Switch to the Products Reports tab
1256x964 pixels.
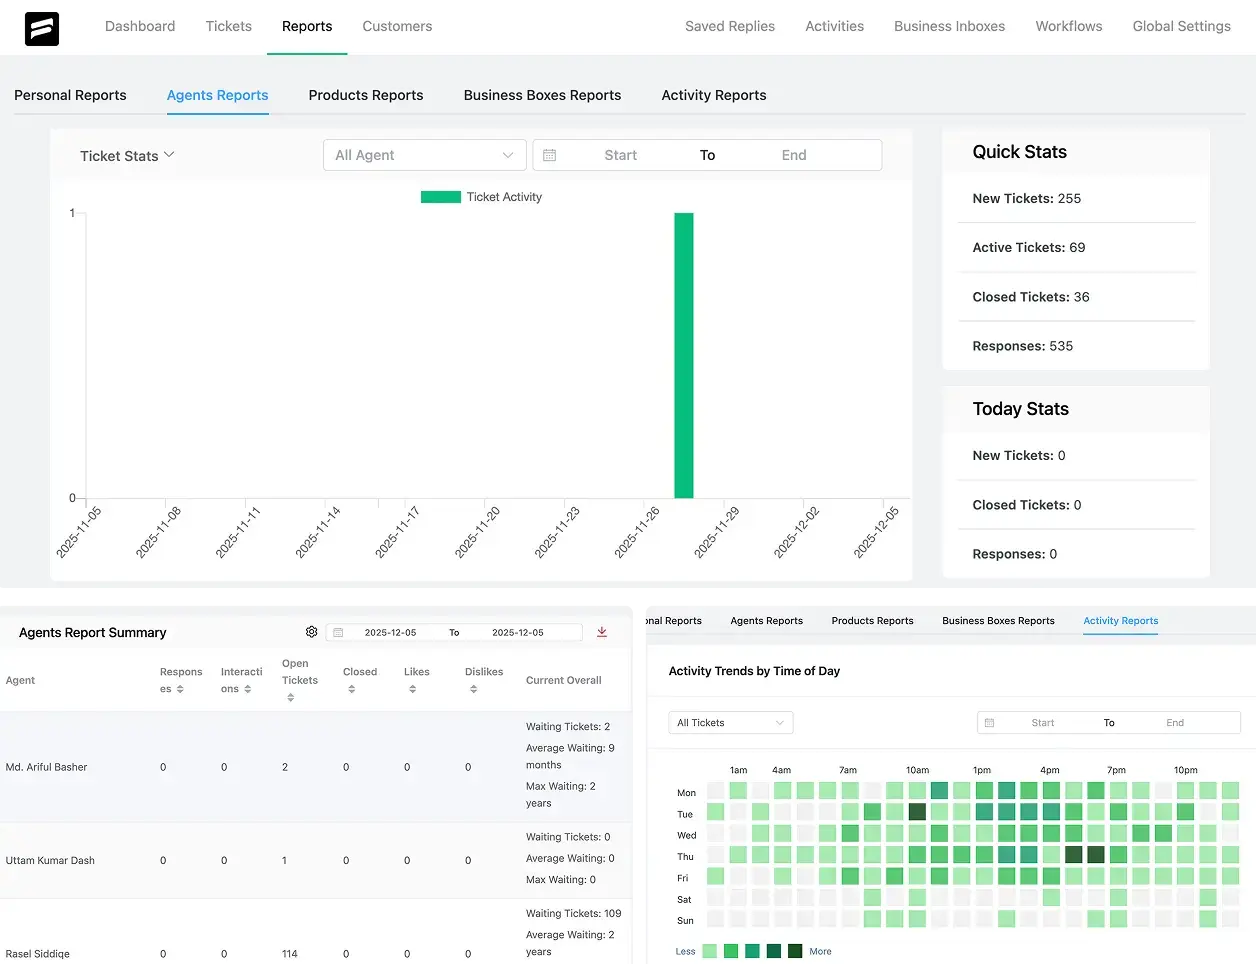coord(366,95)
